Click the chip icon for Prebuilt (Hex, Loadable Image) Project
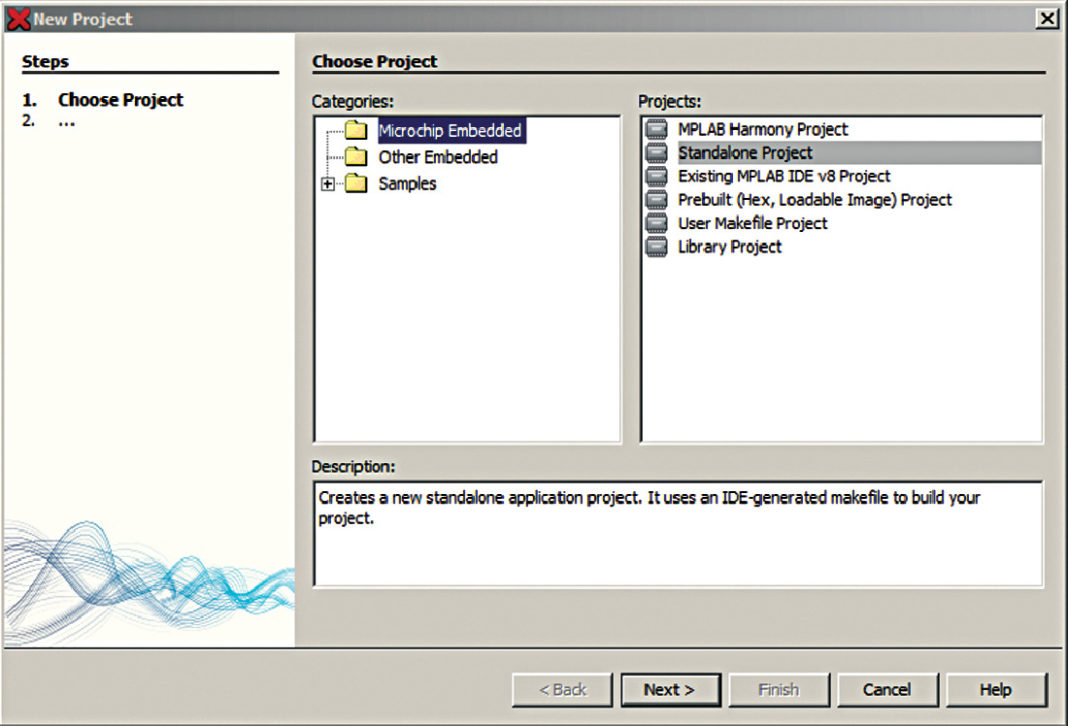1068x726 pixels. pos(656,199)
